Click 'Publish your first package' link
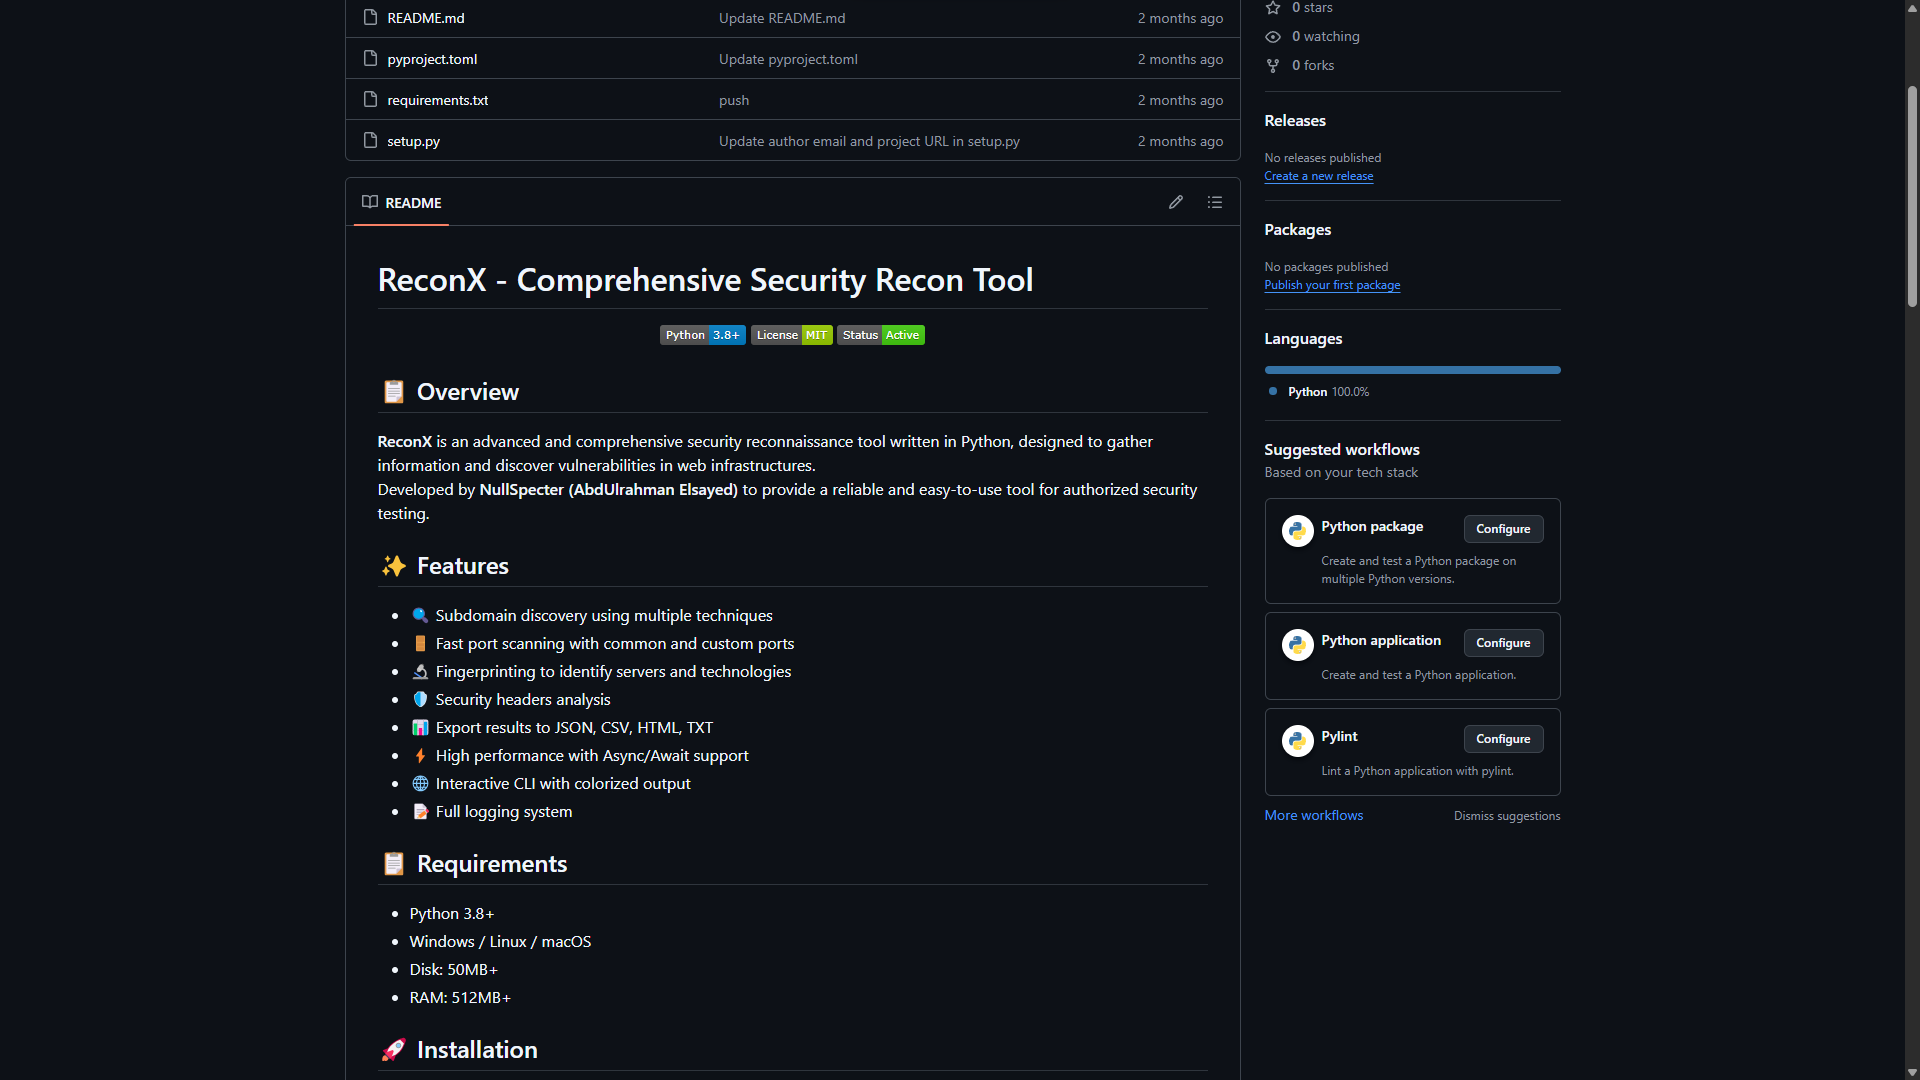 tap(1331, 285)
